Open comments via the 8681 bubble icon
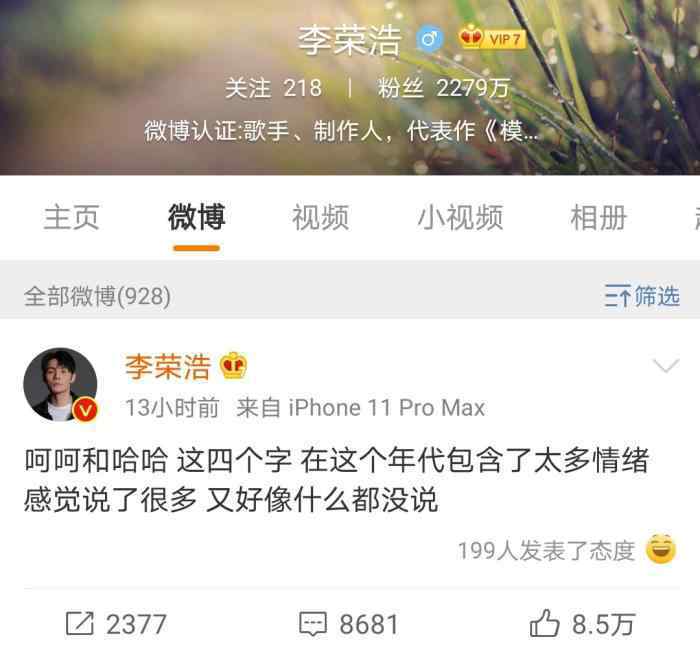The image size is (700, 646). (x=312, y=624)
